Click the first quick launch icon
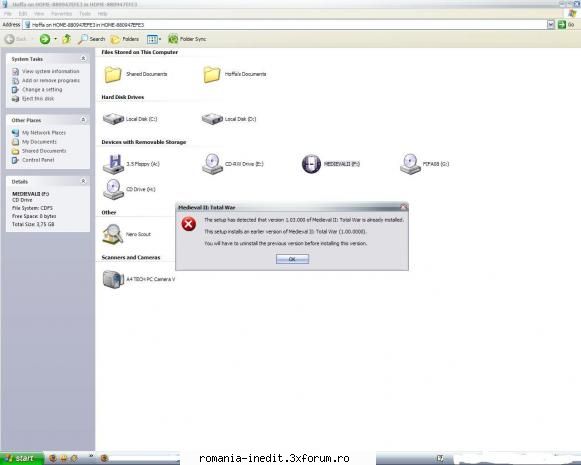Image resolution: width=581 pixels, height=465 pixels. point(53,458)
